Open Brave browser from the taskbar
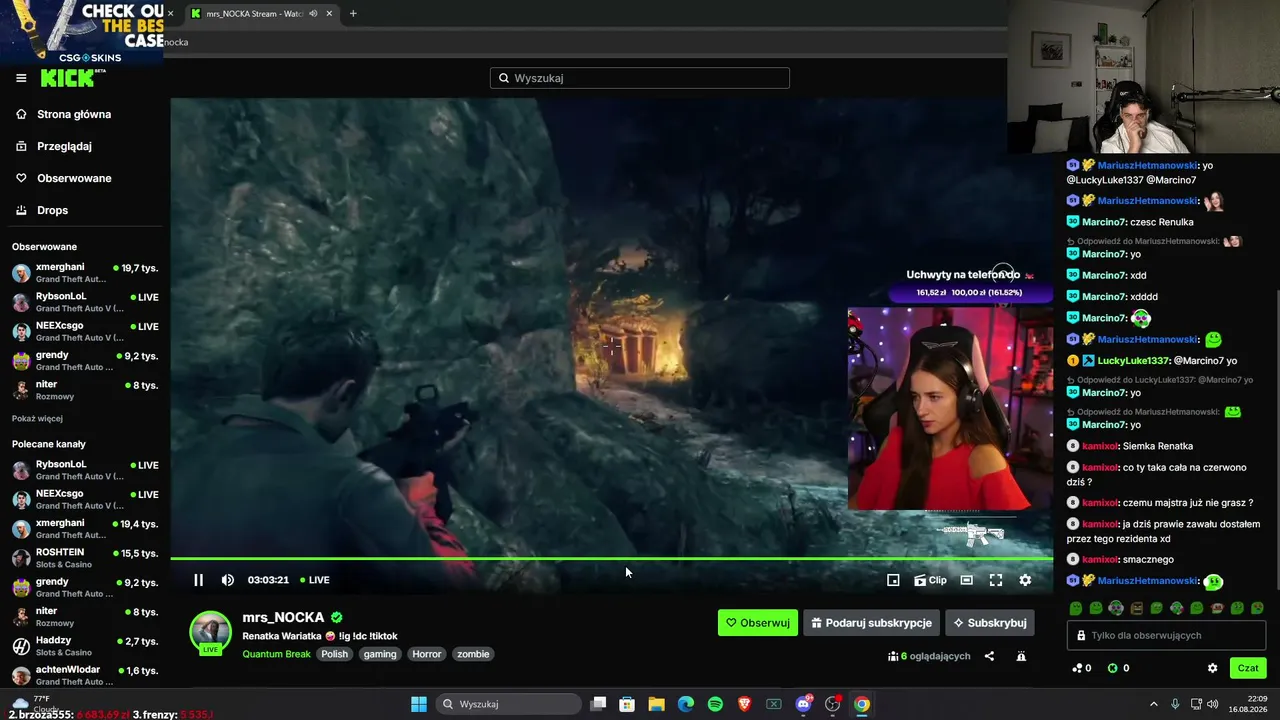1280x720 pixels. (744, 704)
